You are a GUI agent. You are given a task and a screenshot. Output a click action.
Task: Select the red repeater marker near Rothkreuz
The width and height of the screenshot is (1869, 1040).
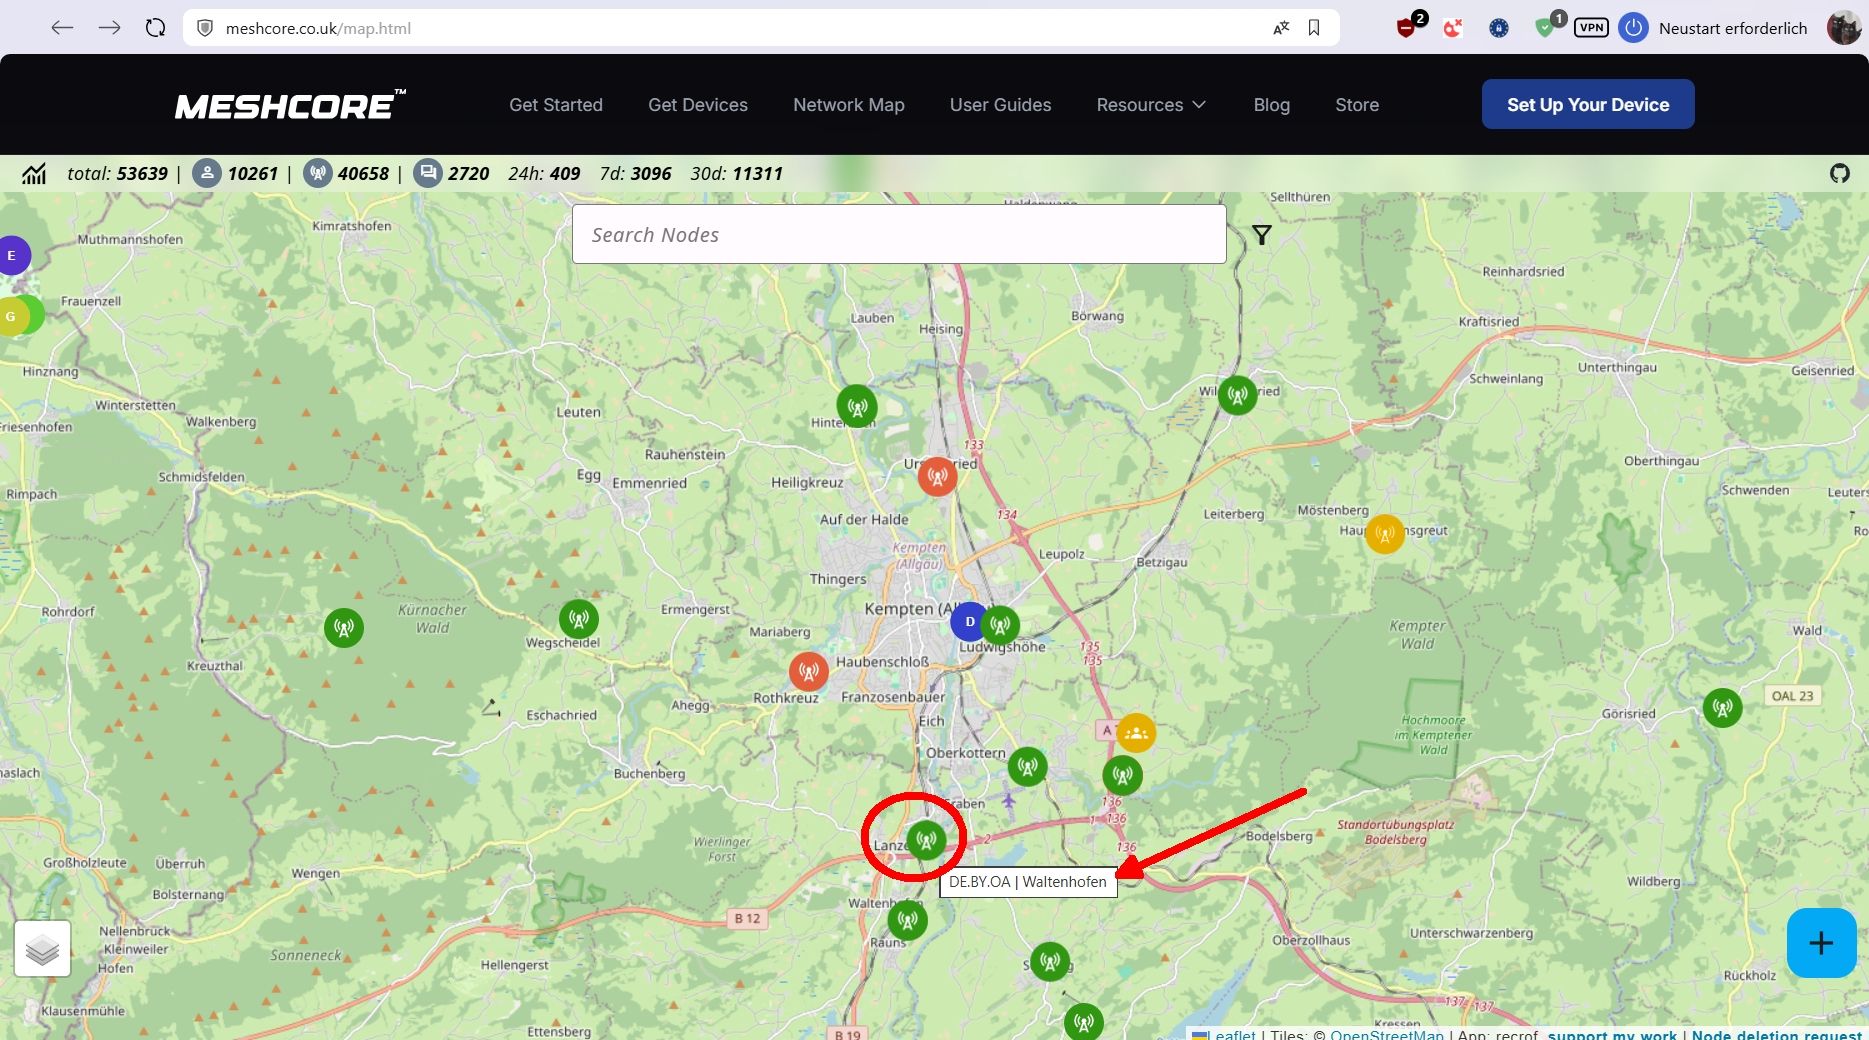pos(808,672)
